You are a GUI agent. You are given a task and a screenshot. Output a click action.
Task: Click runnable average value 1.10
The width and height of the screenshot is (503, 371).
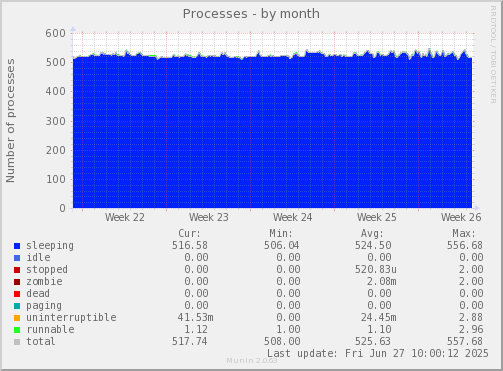[x=379, y=329]
